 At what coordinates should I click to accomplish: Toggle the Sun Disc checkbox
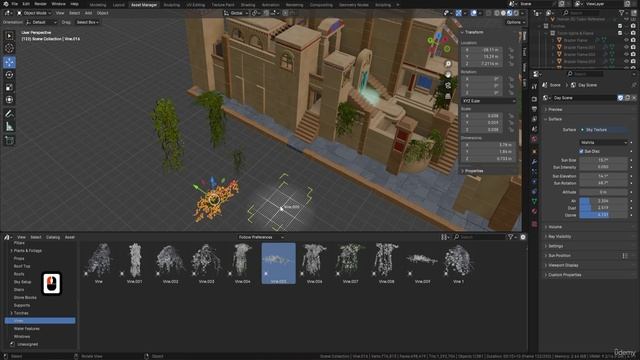(x=581, y=151)
